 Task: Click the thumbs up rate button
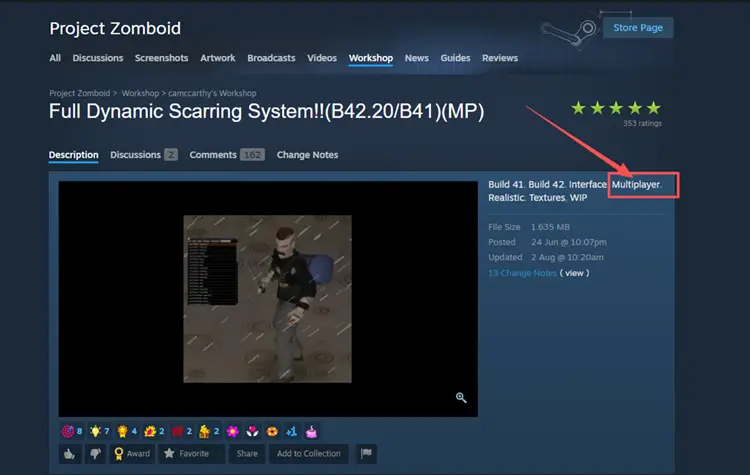click(x=70, y=453)
